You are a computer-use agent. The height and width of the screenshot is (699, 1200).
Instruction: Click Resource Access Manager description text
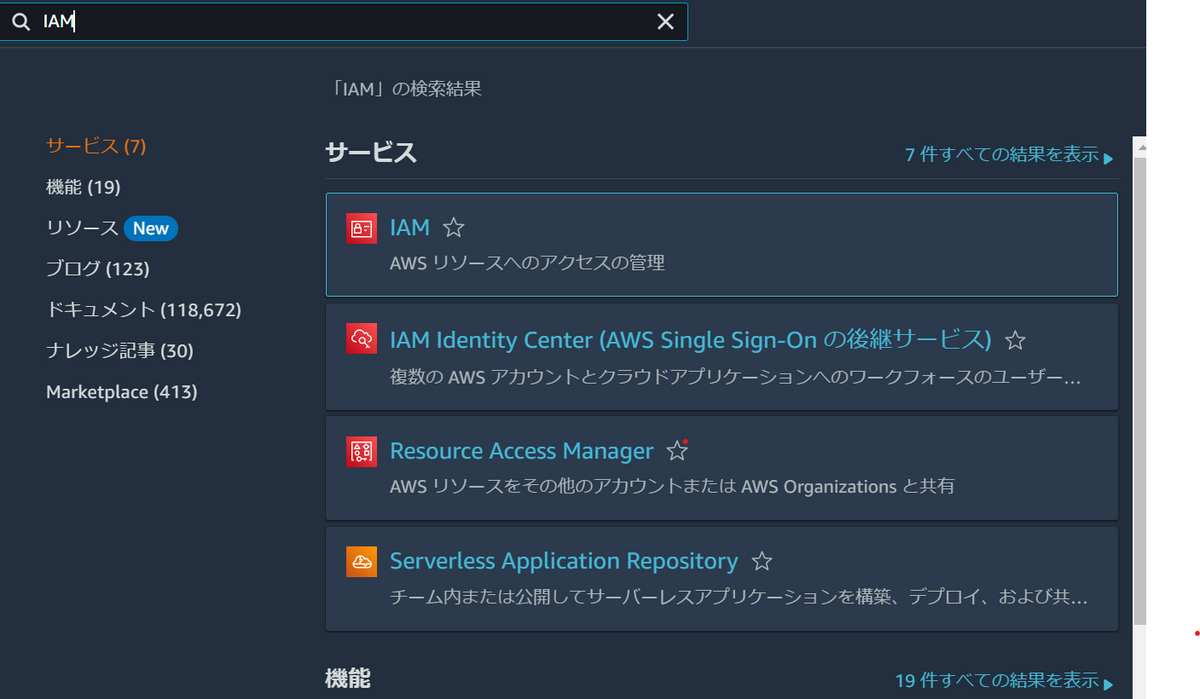(x=672, y=487)
